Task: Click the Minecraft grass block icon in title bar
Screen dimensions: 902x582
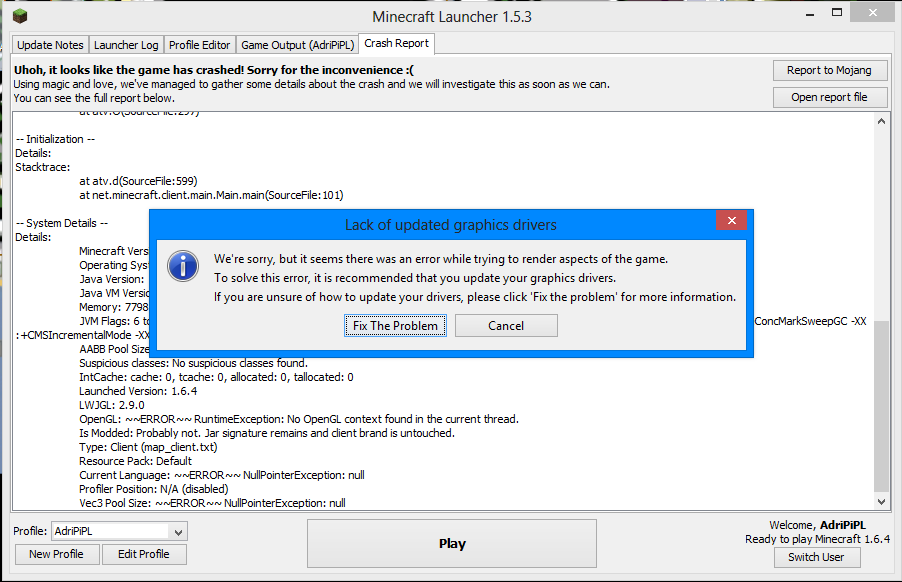Action: coord(20,16)
